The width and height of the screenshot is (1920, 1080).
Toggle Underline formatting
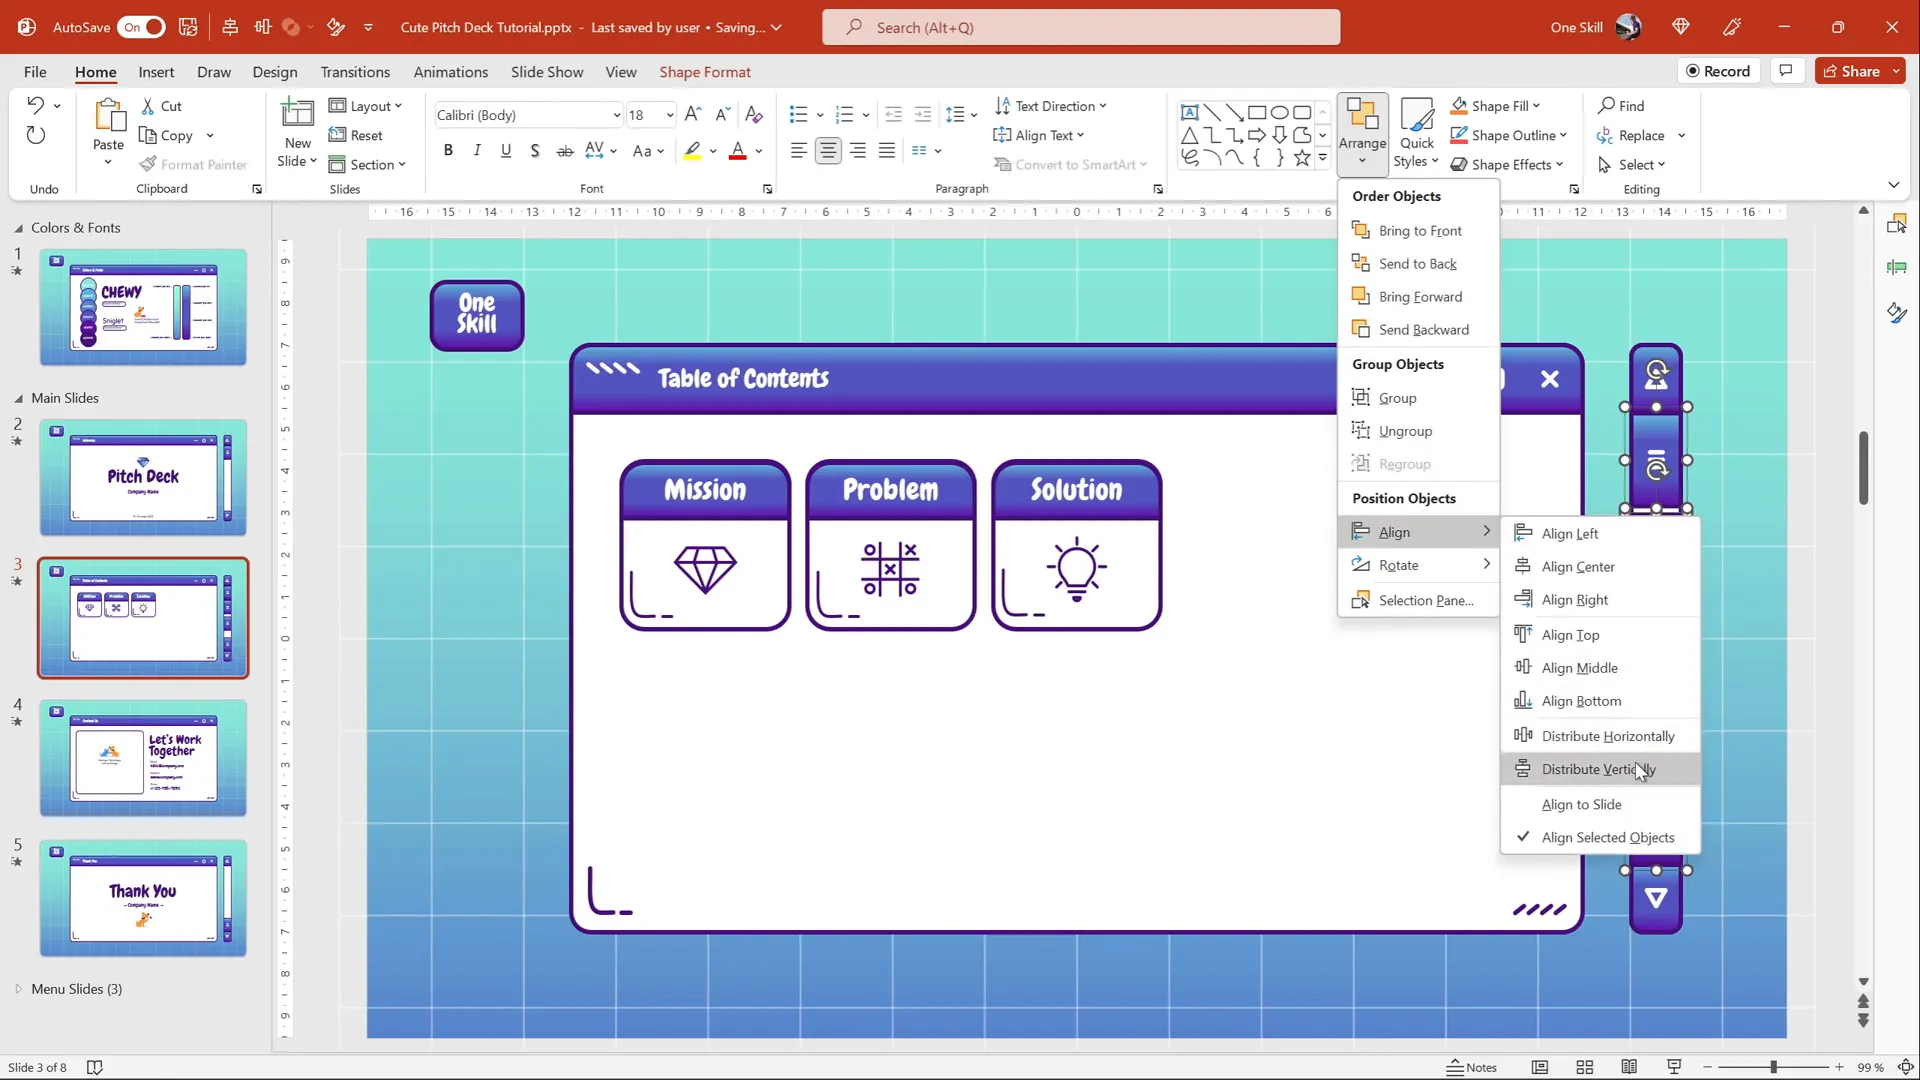506,150
